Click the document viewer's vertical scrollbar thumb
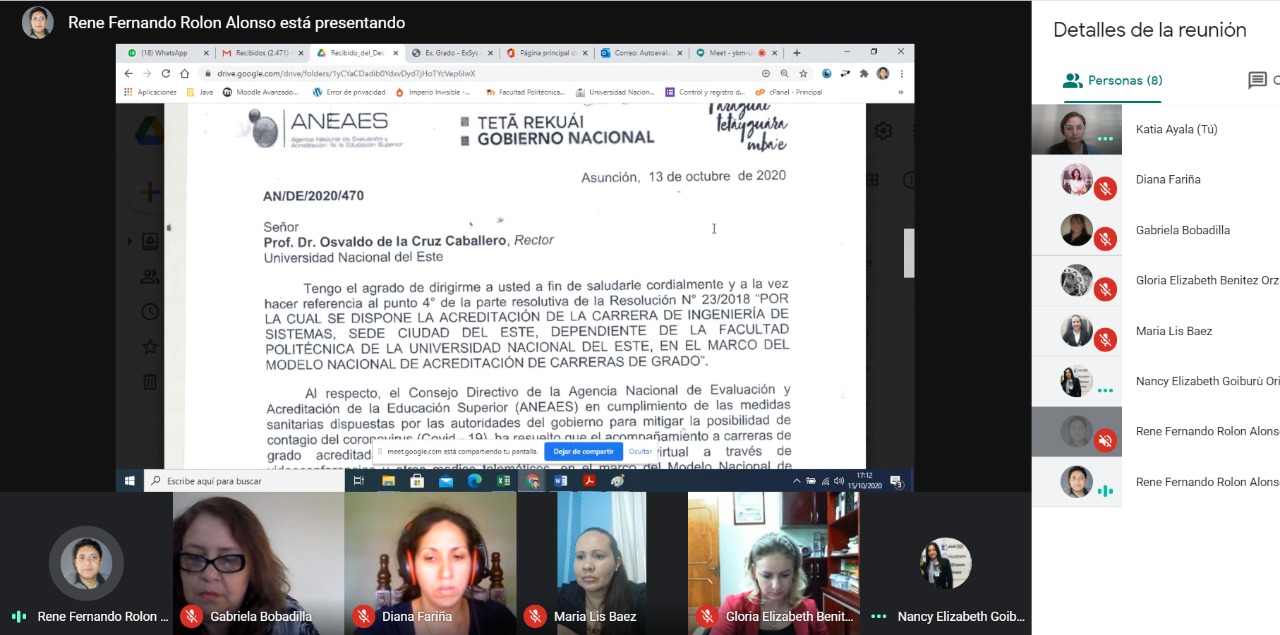The height and width of the screenshot is (635, 1280). point(909,253)
